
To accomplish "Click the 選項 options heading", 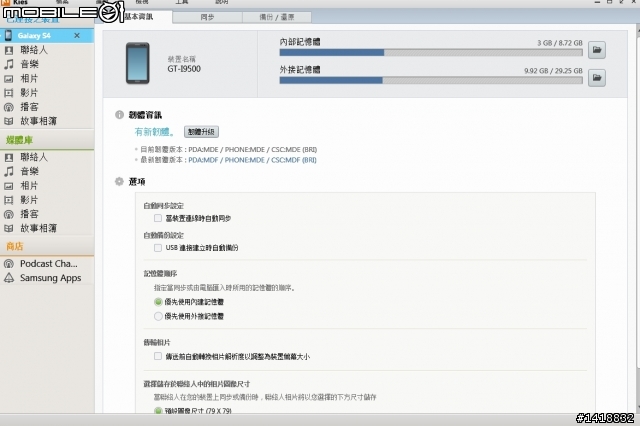I will coord(137,182).
